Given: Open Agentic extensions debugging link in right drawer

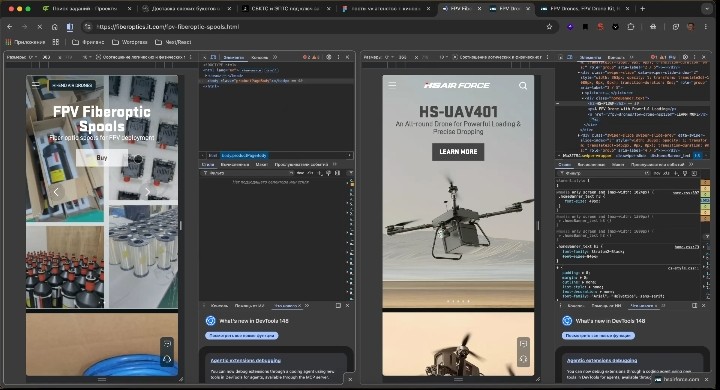Looking at the screenshot, I should [602, 361].
